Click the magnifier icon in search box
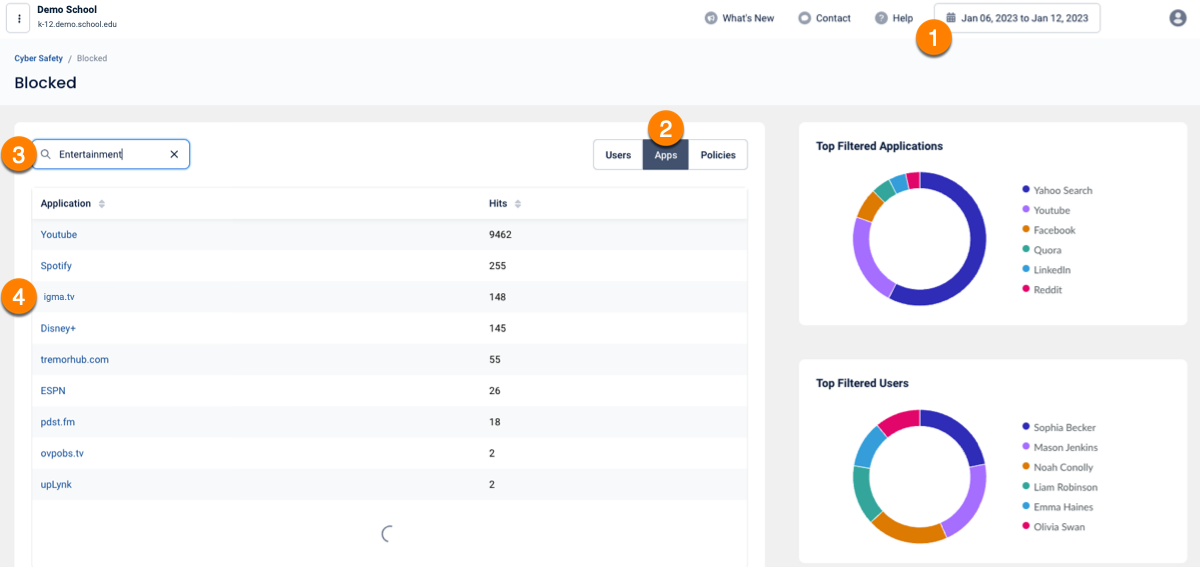Image resolution: width=1200 pixels, height=567 pixels. [x=45, y=154]
